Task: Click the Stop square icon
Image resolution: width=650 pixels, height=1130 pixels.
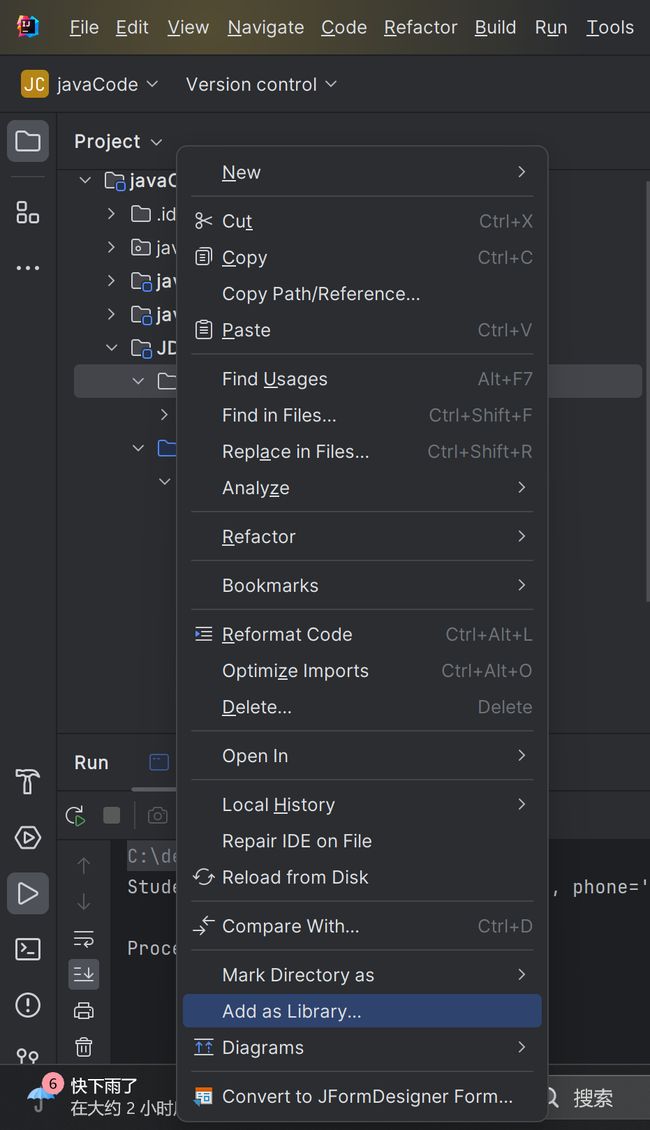Action: pyautogui.click(x=112, y=815)
